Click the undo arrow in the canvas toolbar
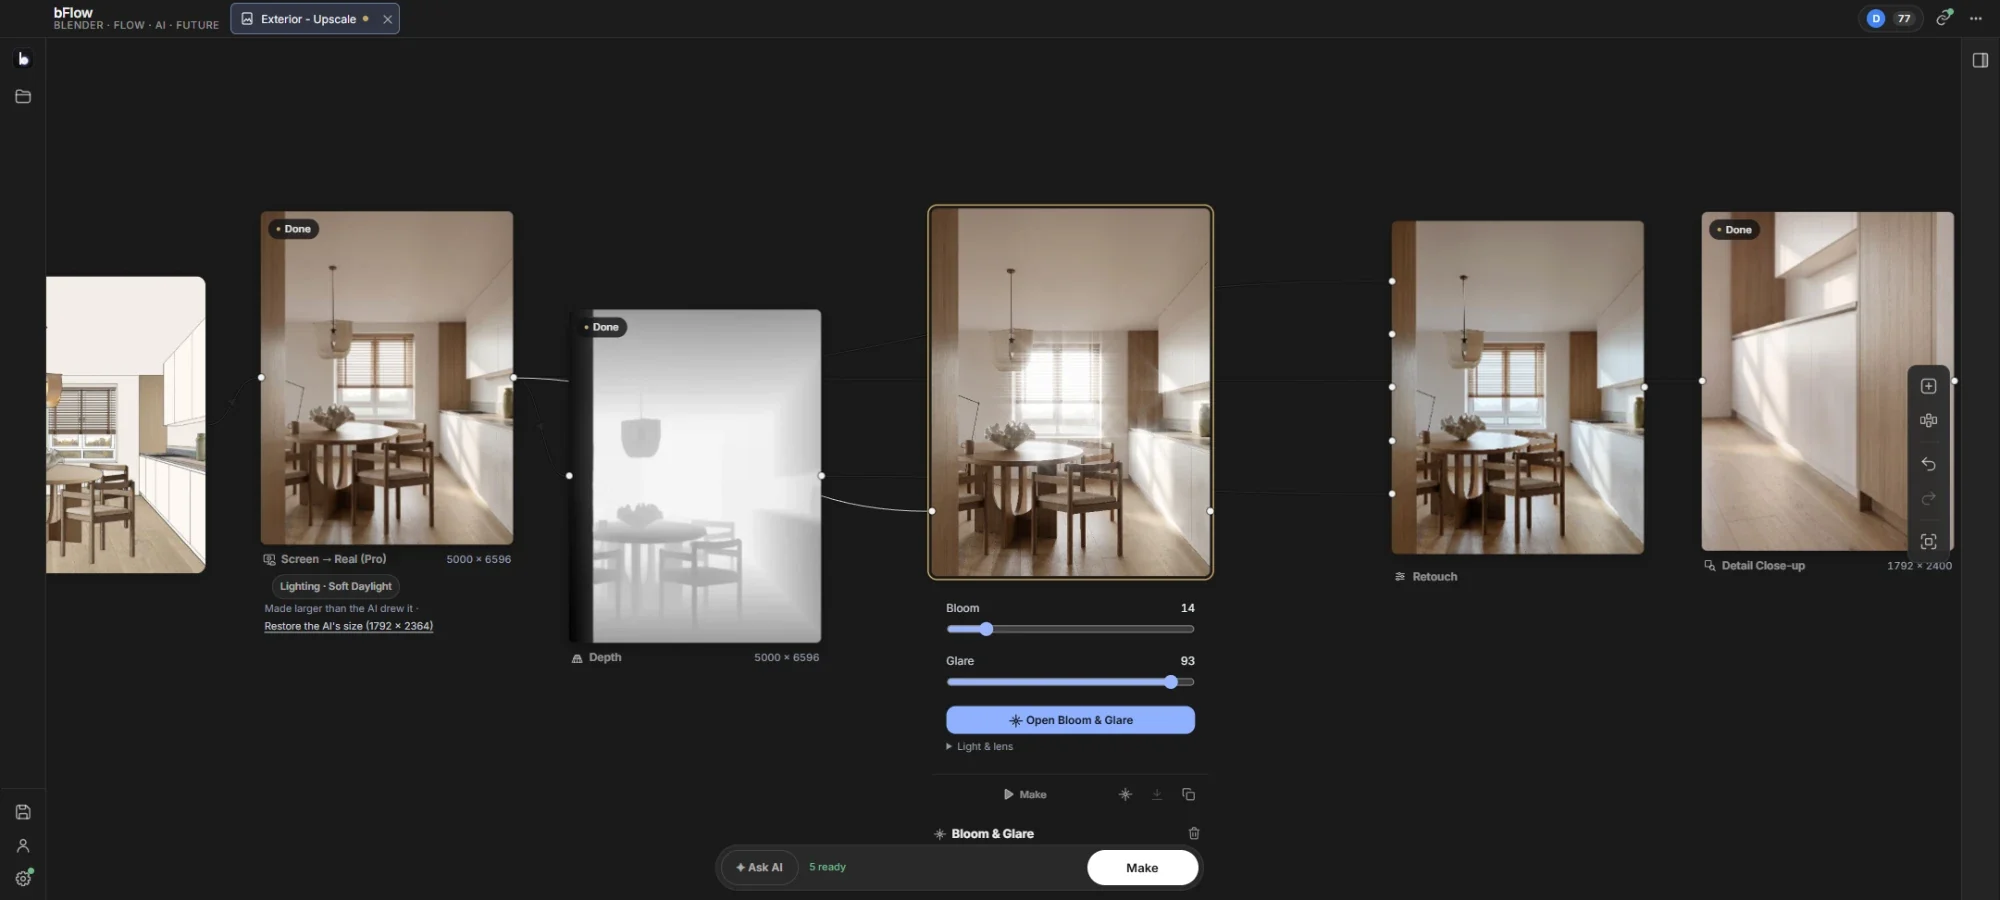The image size is (2000, 900). point(1929,464)
